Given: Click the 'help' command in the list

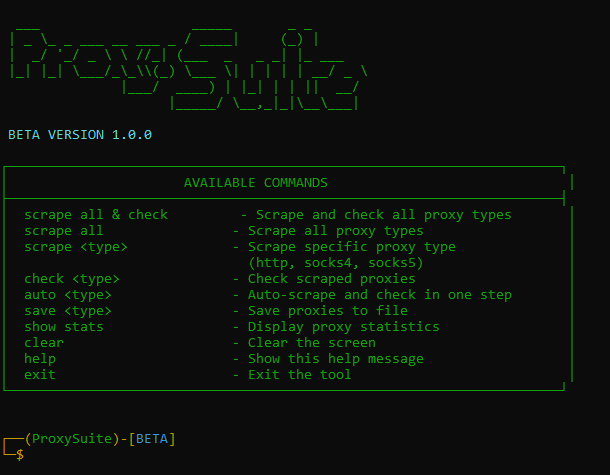Looking at the screenshot, I should [40, 359].
